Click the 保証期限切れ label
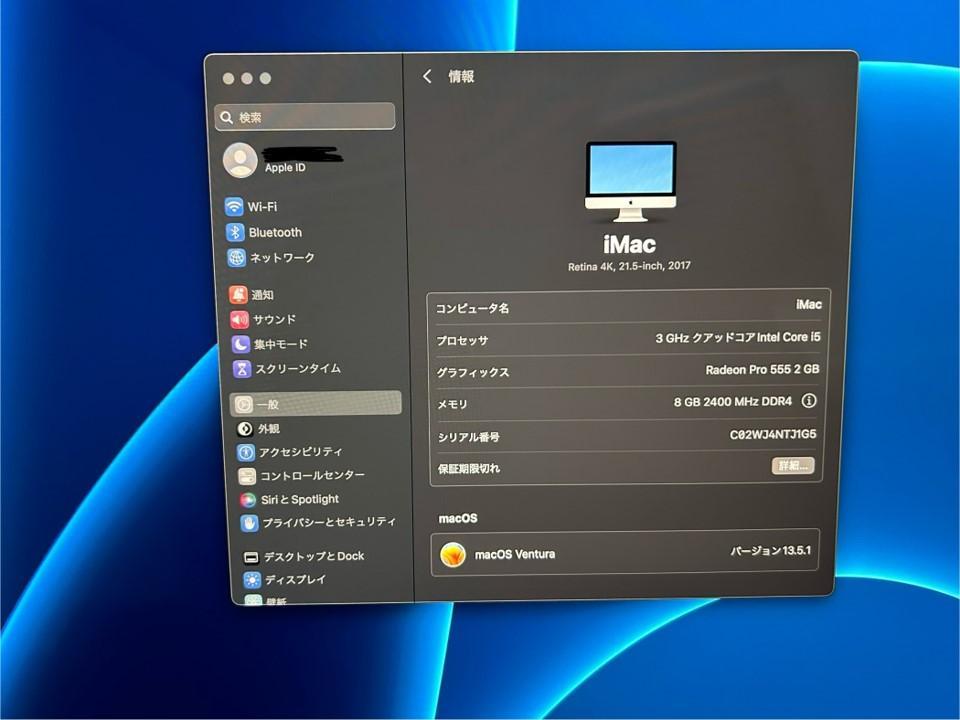Viewport: 960px width, 720px height. [469, 468]
